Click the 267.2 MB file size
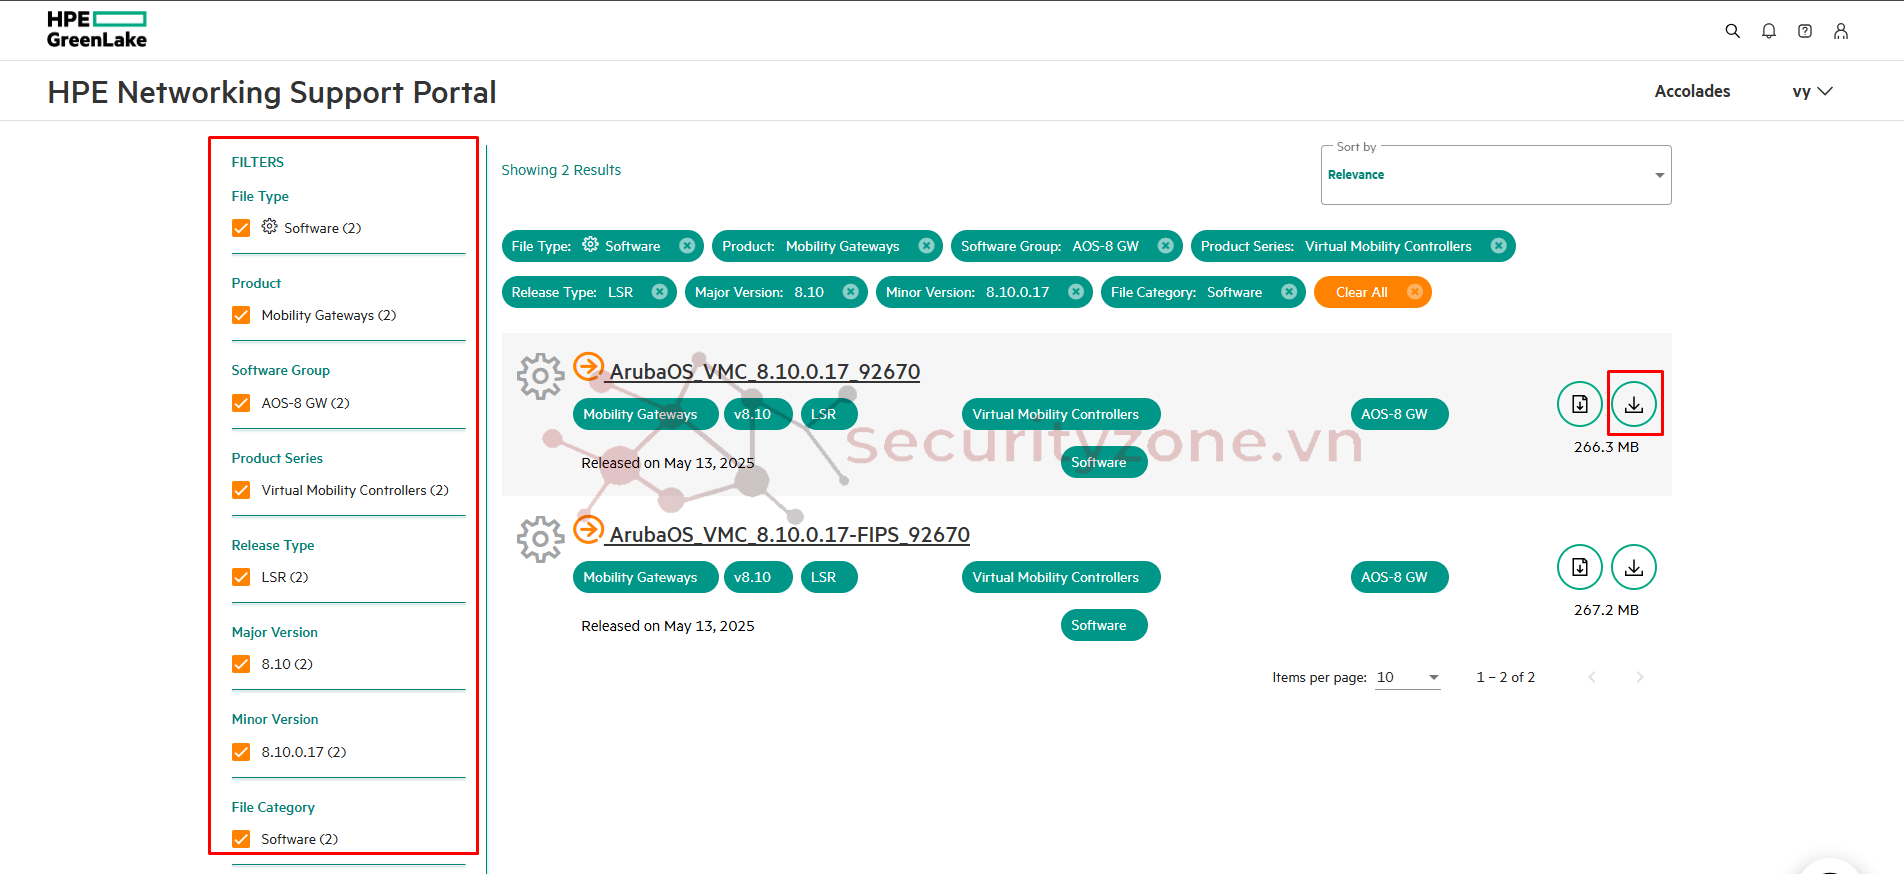The height and width of the screenshot is (874, 1904). coord(1606,610)
